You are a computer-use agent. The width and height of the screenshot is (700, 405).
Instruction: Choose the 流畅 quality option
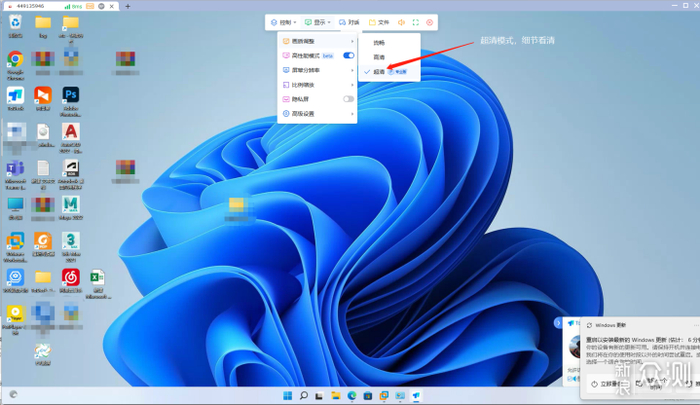click(379, 43)
